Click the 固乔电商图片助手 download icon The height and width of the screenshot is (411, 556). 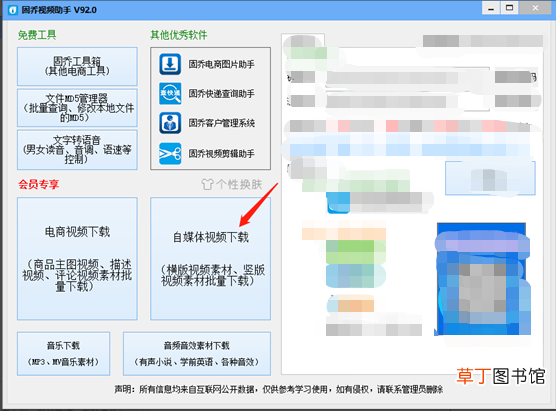pyautogui.click(x=170, y=64)
